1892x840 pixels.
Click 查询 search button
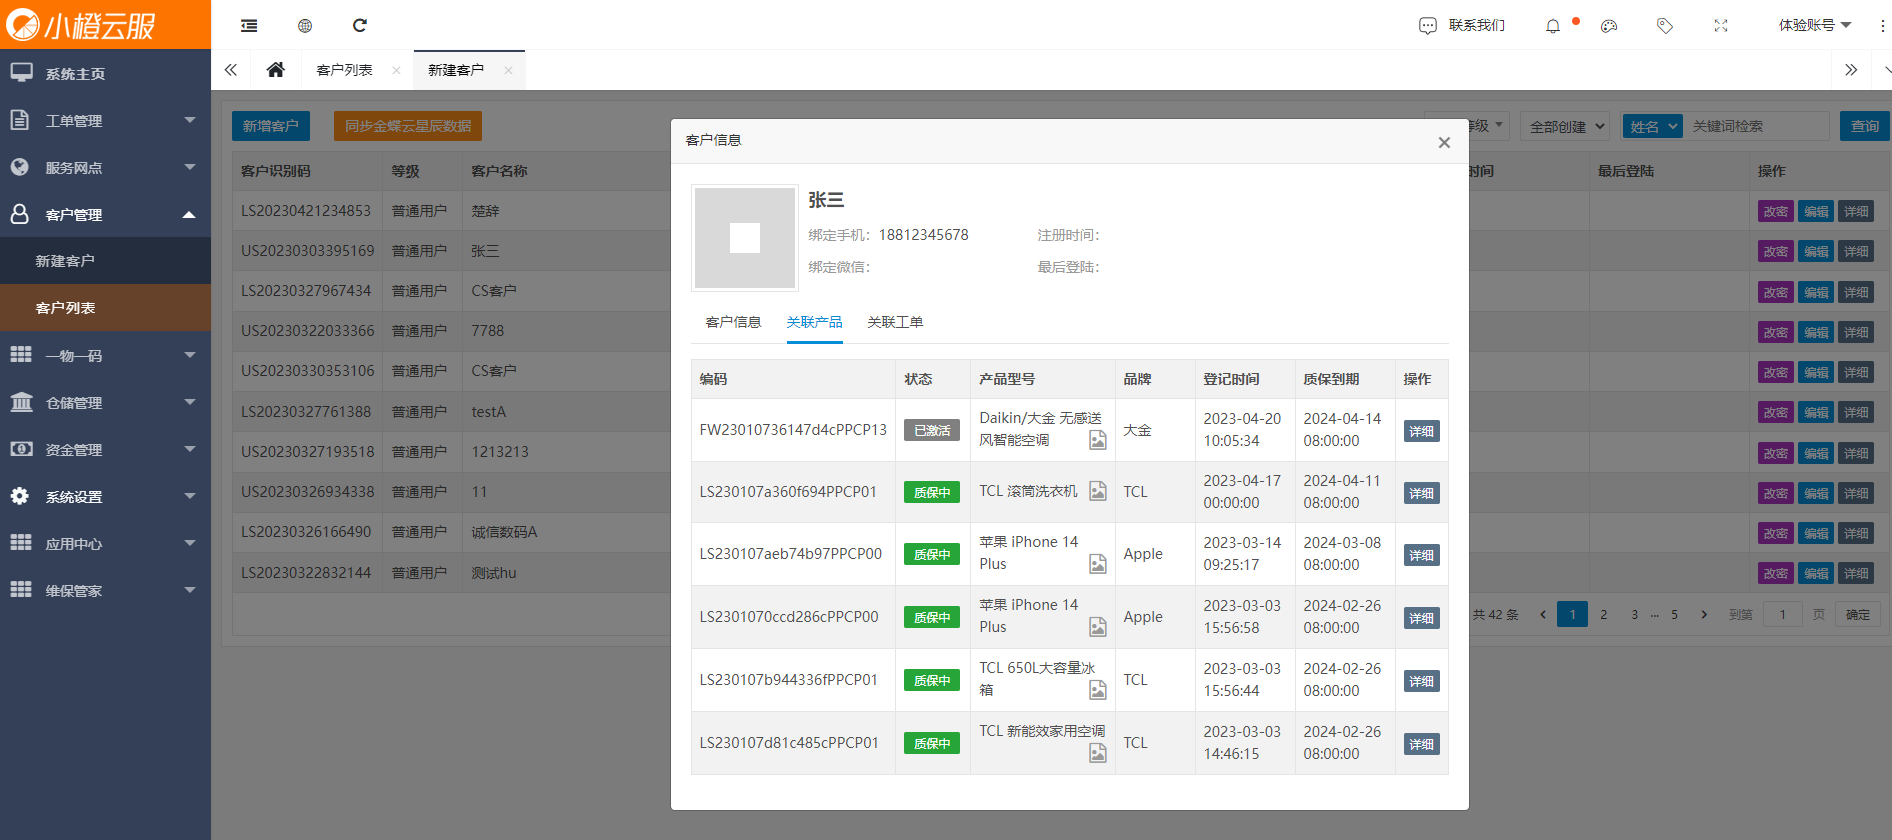1864,126
